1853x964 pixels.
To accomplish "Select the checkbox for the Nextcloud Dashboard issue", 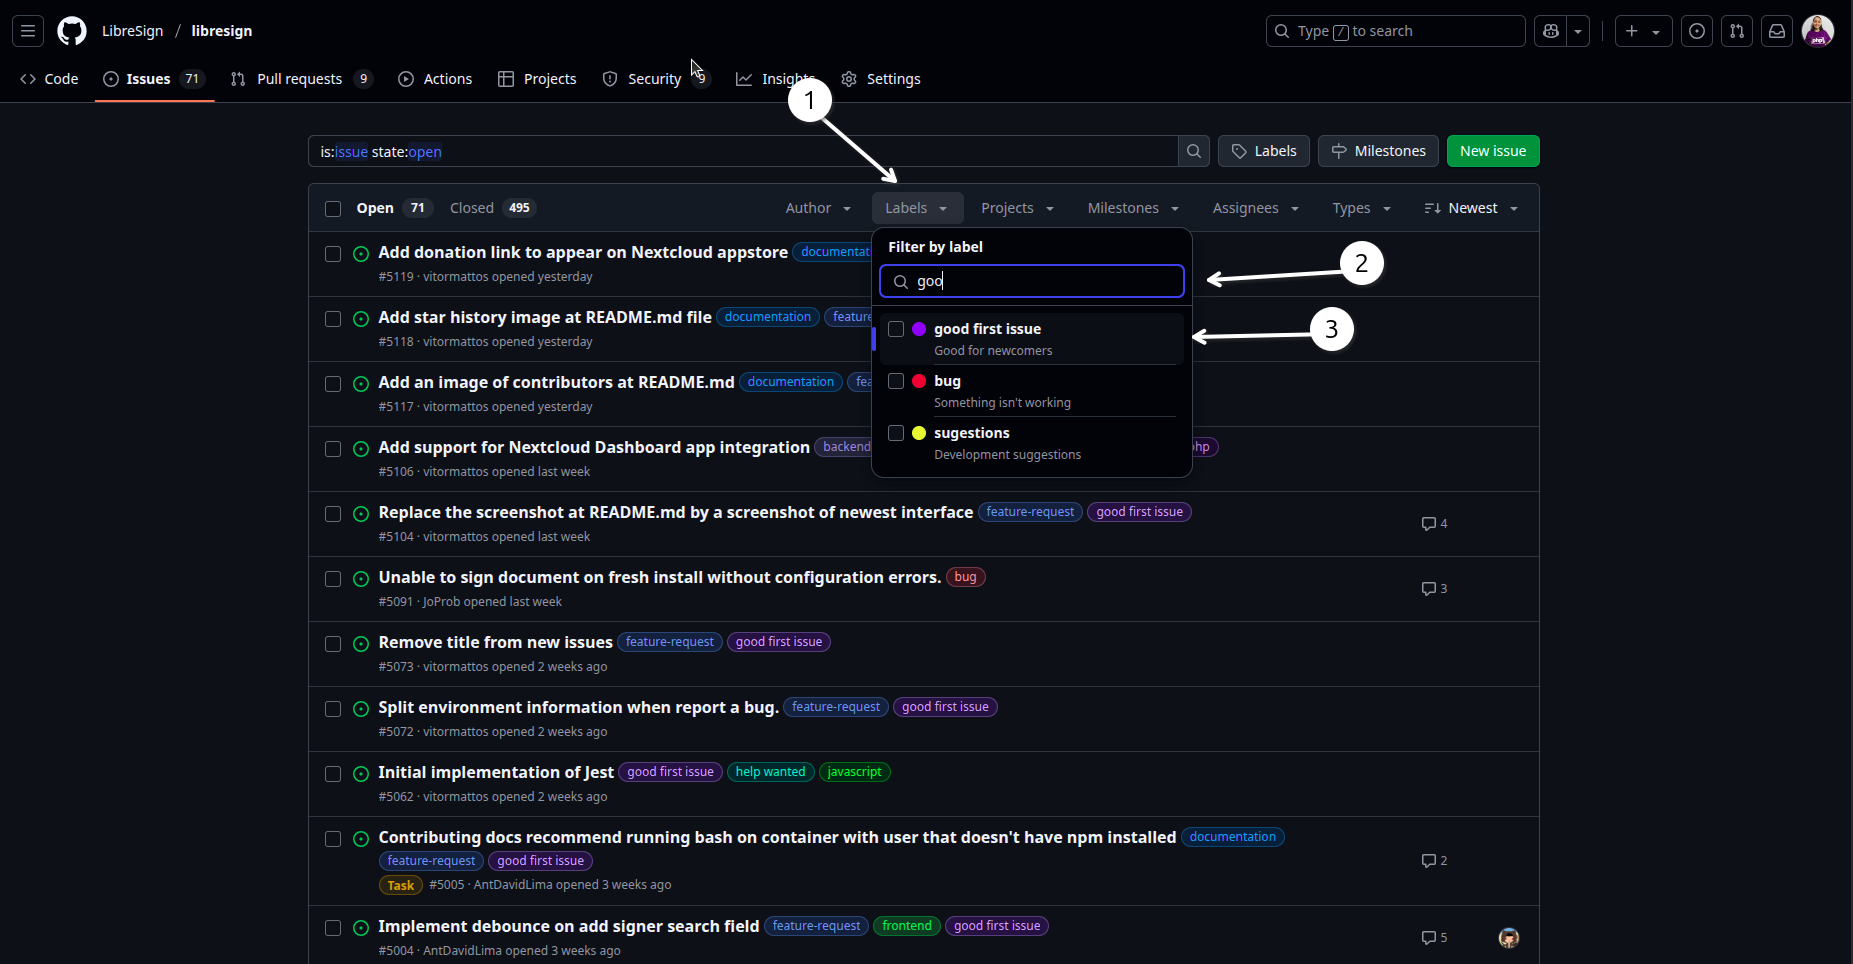I will point(333,449).
